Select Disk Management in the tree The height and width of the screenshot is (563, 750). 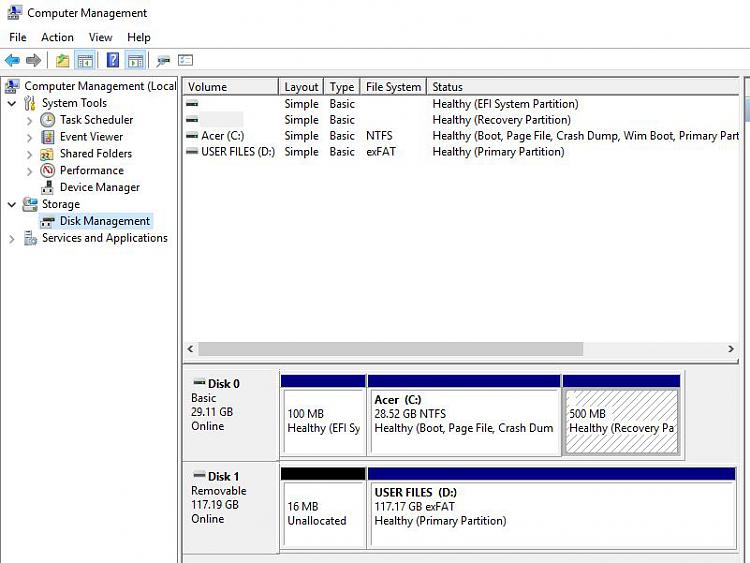(104, 221)
